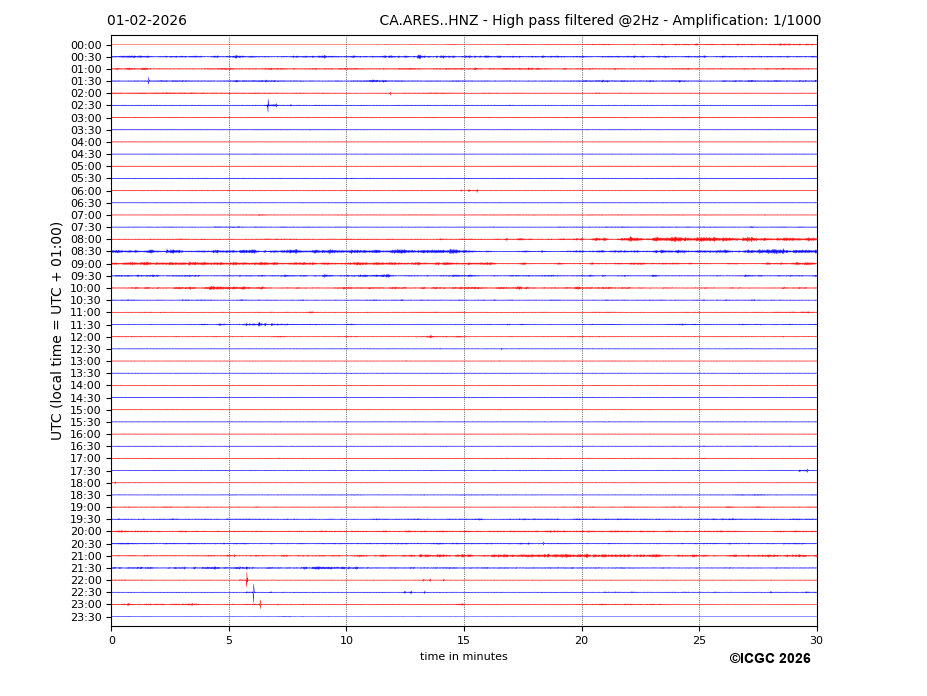This screenshot has height=696, width=927.
Task: Click the blue seismic spike on 02:30 trace
Action: [x=268, y=105]
